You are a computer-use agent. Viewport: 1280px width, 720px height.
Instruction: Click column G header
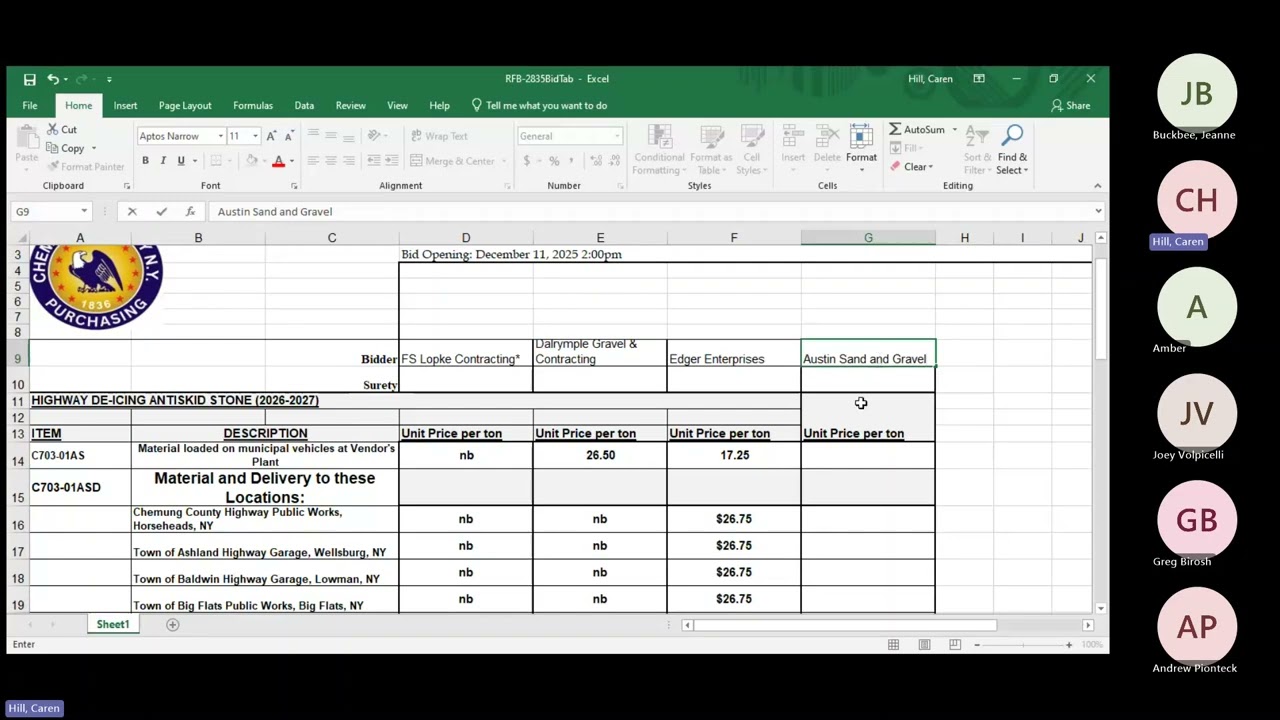pyautogui.click(x=868, y=238)
